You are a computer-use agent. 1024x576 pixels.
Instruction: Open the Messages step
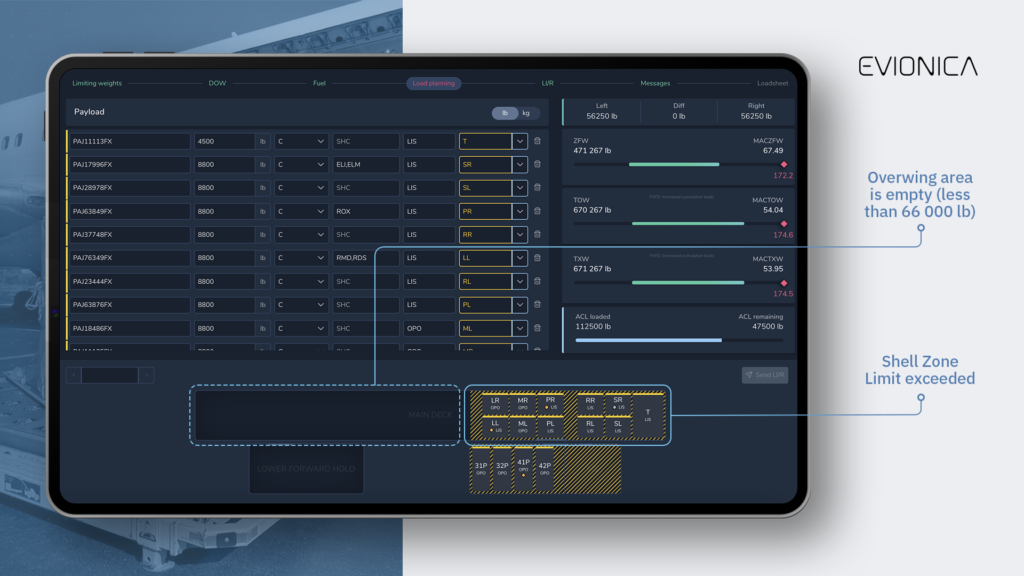[x=655, y=83]
